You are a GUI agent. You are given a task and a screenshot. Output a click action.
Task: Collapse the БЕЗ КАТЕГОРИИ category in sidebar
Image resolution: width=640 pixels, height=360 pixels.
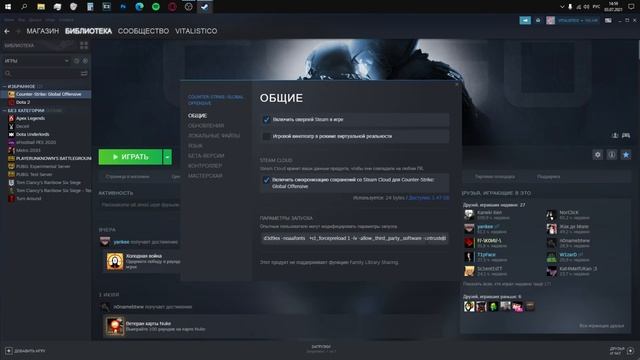(4, 111)
